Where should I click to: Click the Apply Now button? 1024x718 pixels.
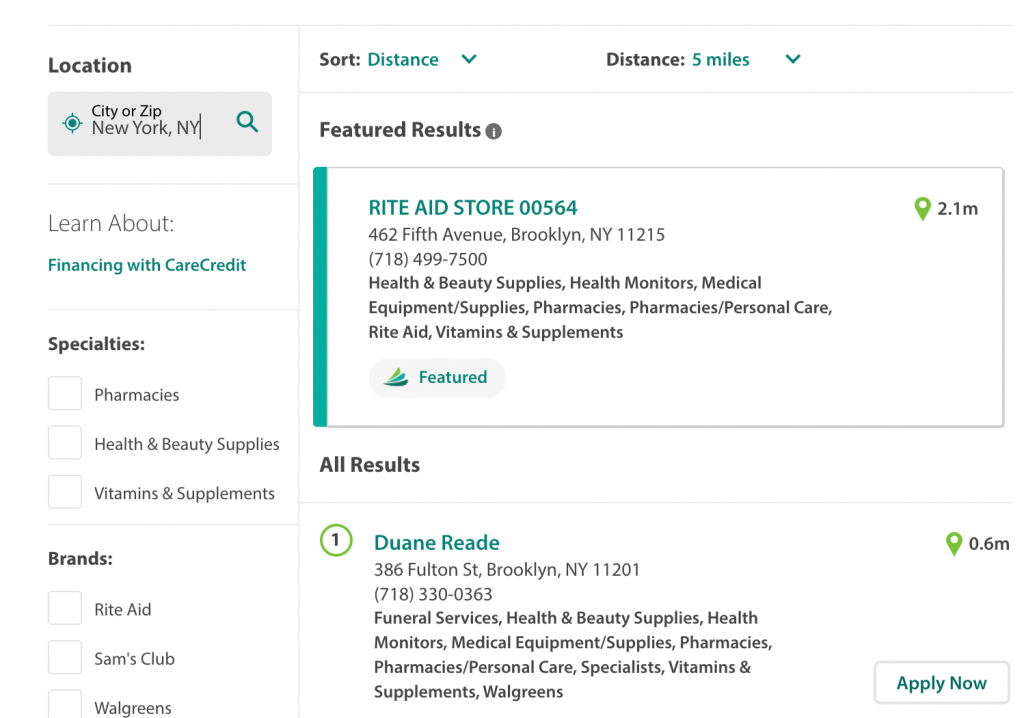pos(942,683)
